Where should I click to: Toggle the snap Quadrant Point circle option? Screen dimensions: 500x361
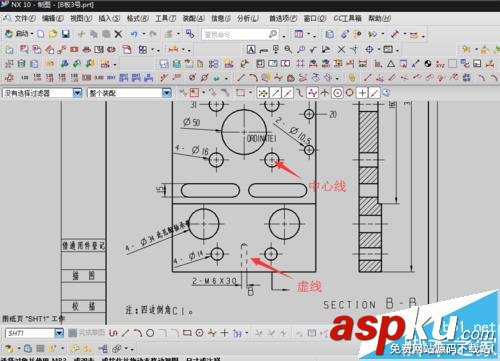[350, 93]
